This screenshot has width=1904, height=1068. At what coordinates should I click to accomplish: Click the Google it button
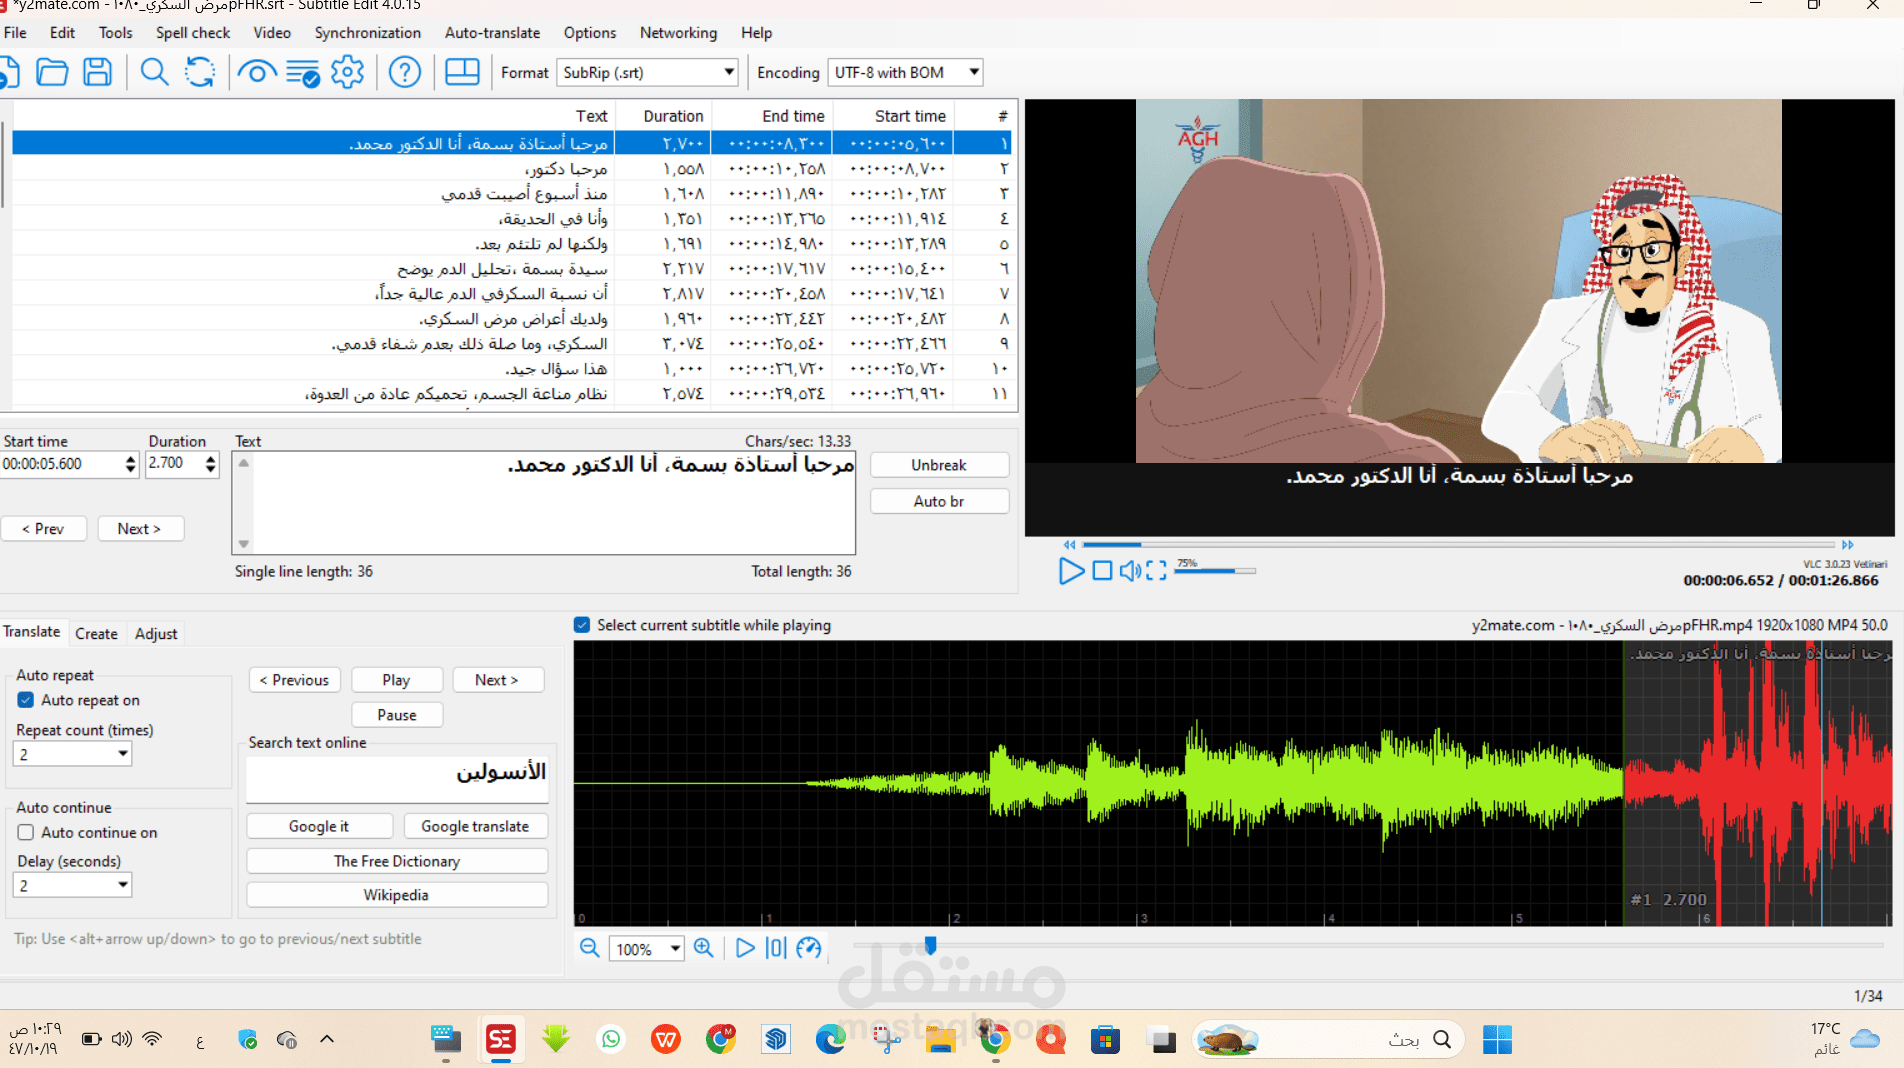[x=319, y=826]
